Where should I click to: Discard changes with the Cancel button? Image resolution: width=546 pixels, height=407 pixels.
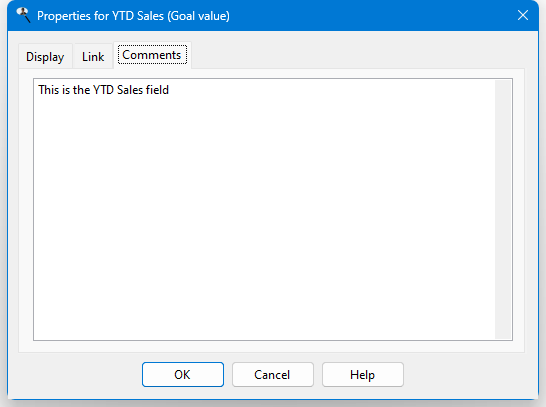[273, 375]
